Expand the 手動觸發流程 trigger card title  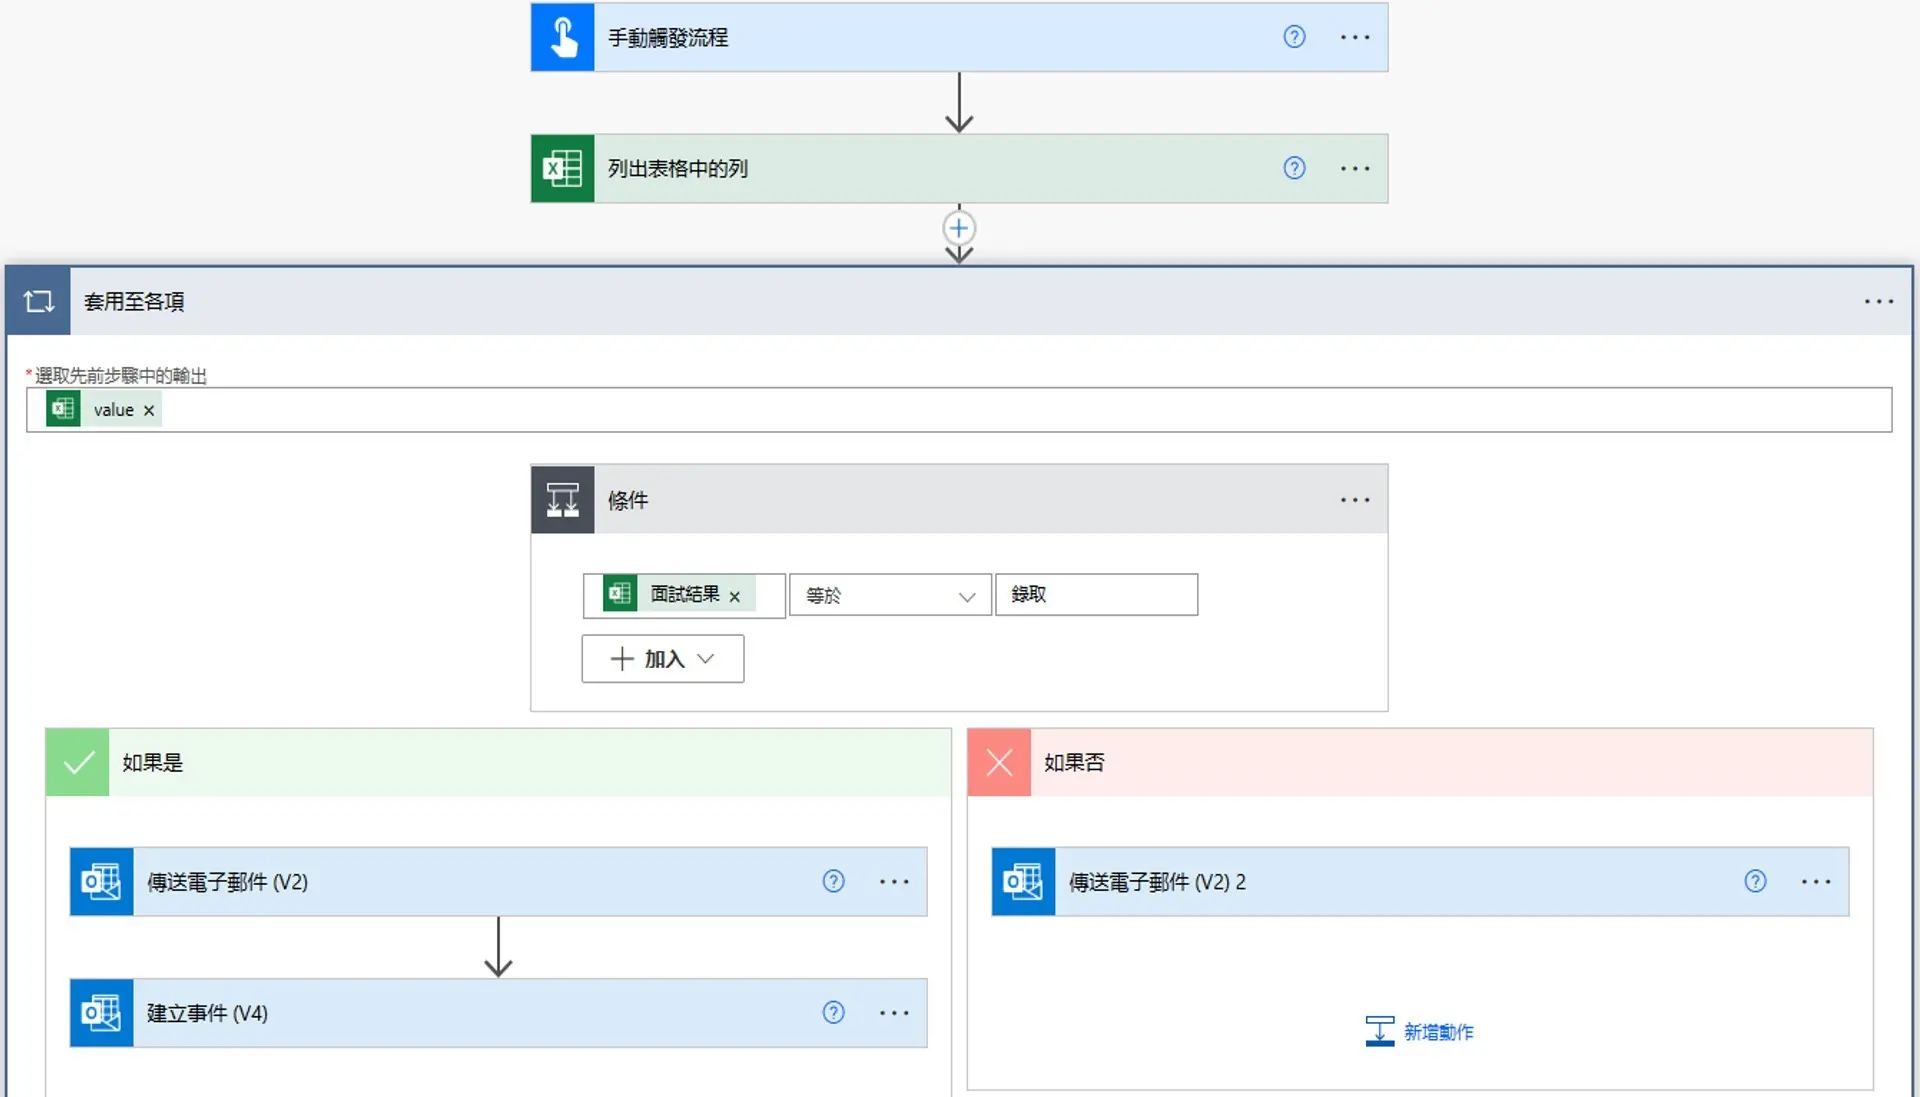tap(668, 38)
